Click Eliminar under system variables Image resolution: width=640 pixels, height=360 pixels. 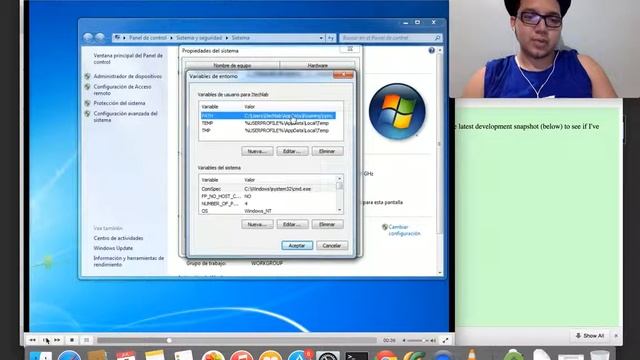pyautogui.click(x=327, y=224)
